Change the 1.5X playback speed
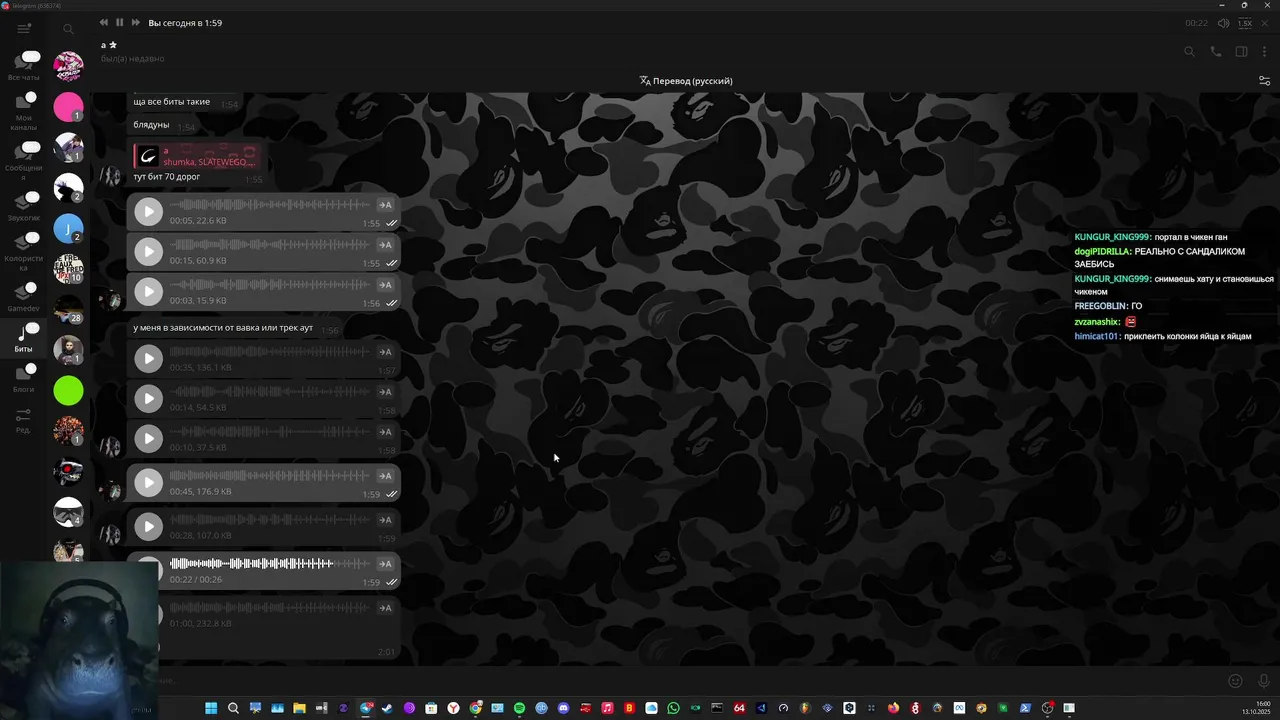This screenshot has width=1280, height=720. (x=1245, y=23)
